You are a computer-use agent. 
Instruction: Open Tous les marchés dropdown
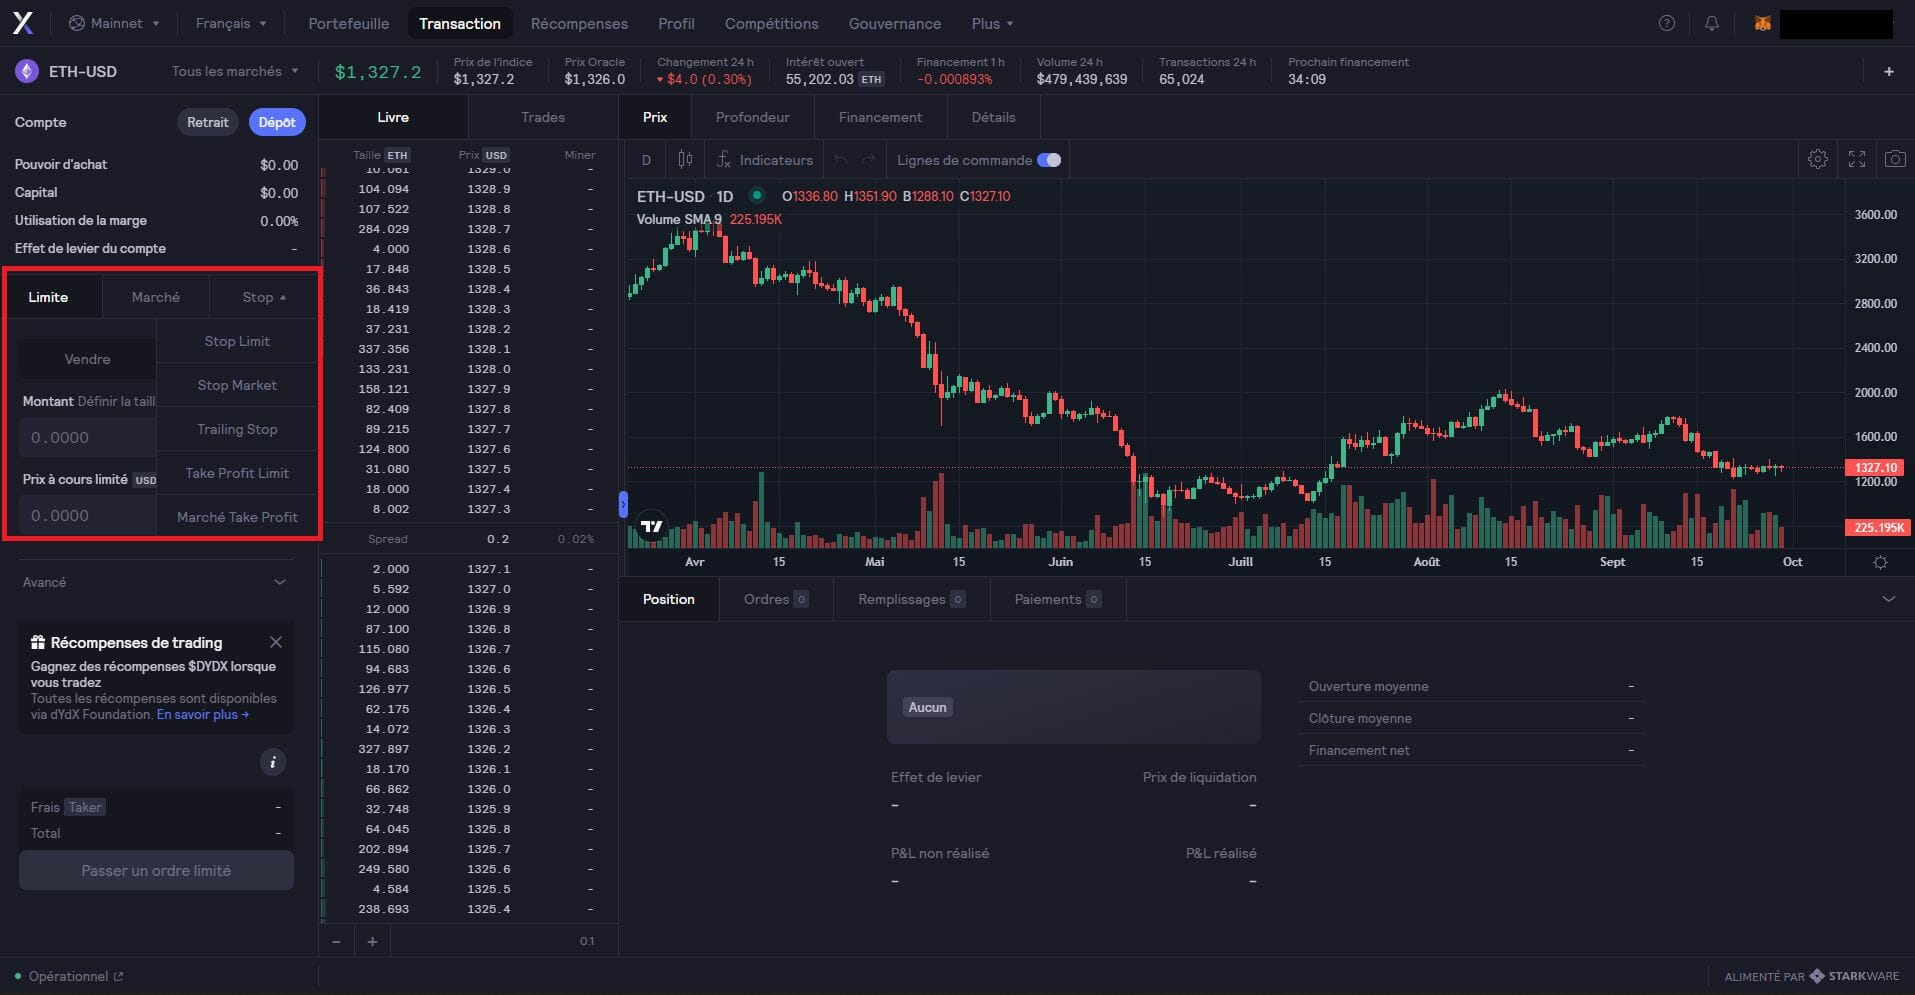(235, 71)
